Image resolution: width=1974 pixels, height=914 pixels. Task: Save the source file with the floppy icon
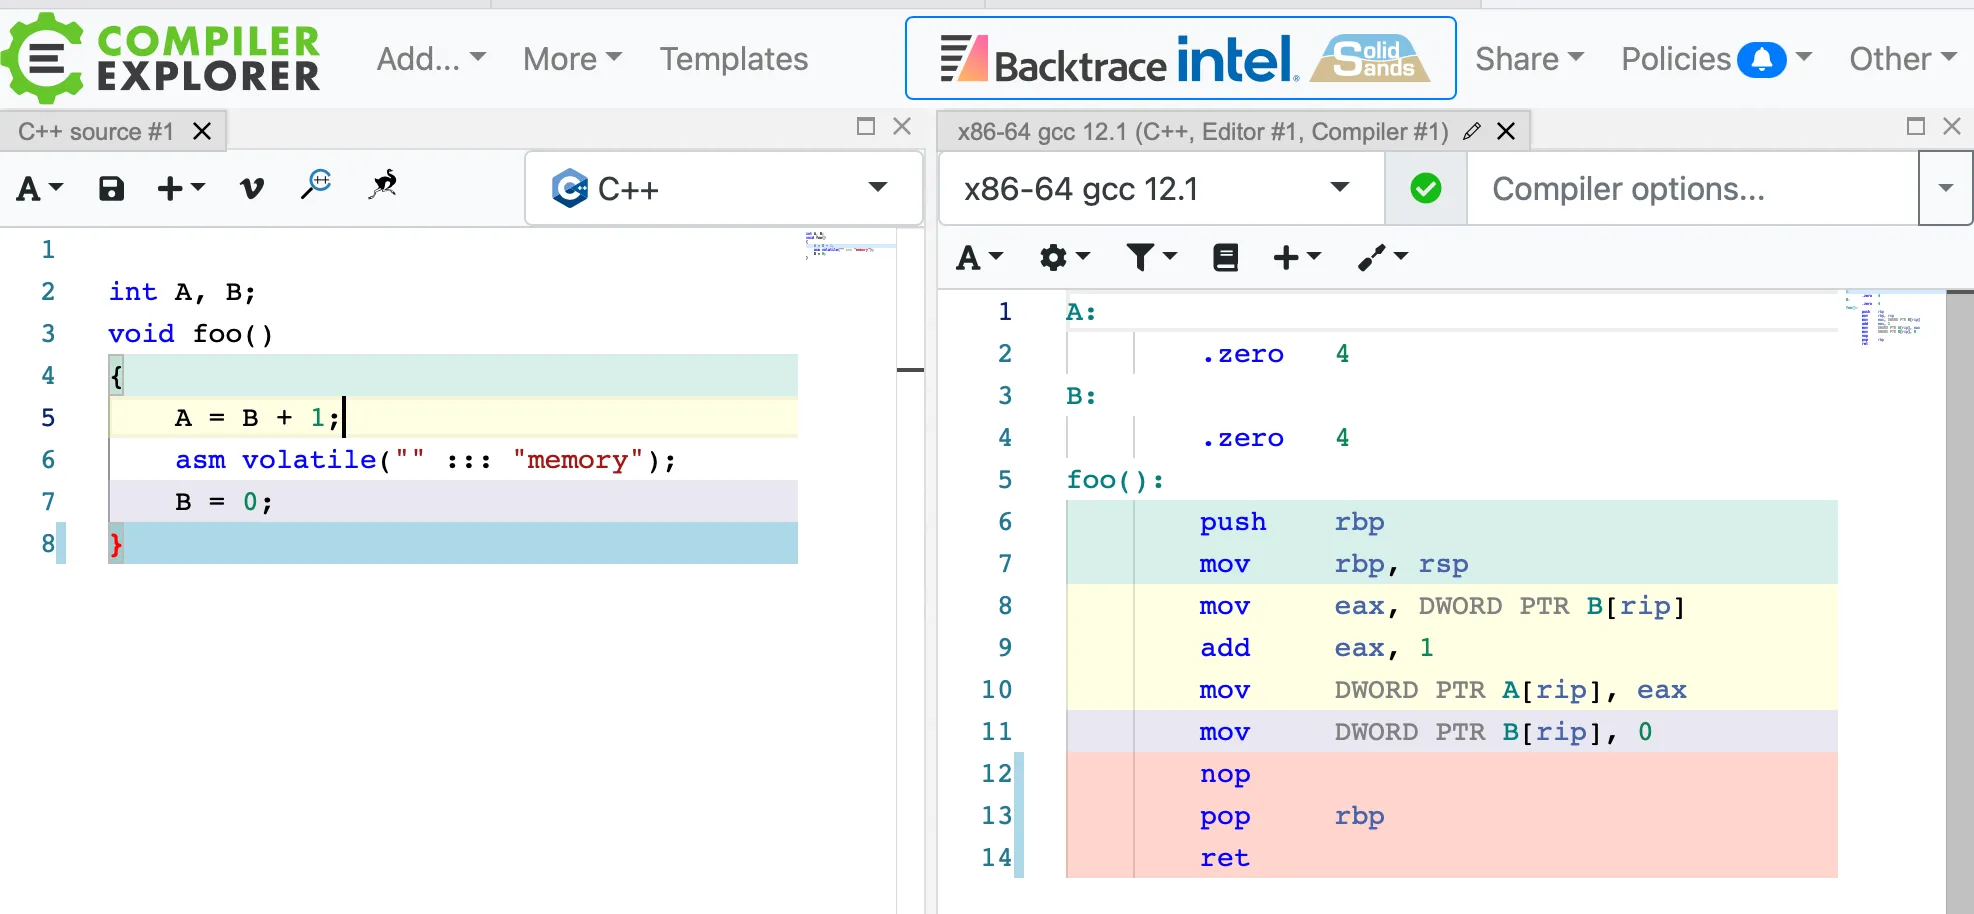(111, 188)
